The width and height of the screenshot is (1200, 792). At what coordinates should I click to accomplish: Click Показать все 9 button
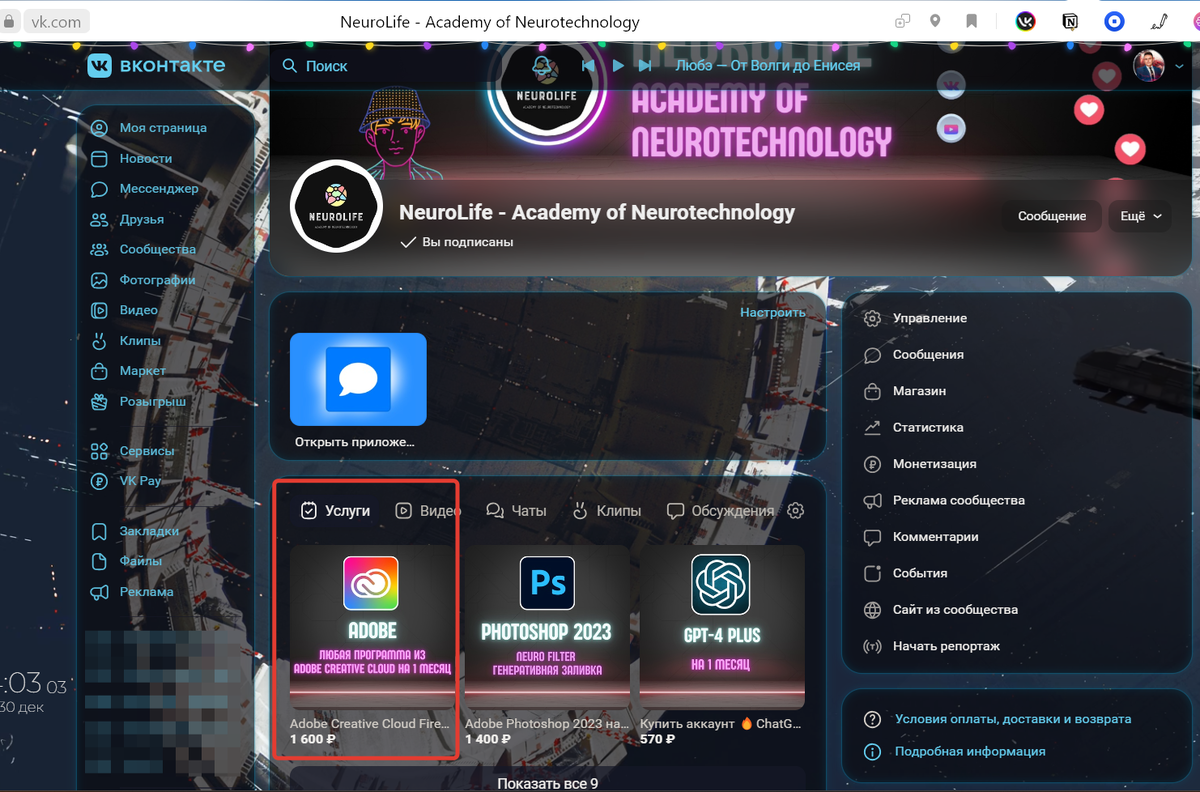[x=547, y=782]
